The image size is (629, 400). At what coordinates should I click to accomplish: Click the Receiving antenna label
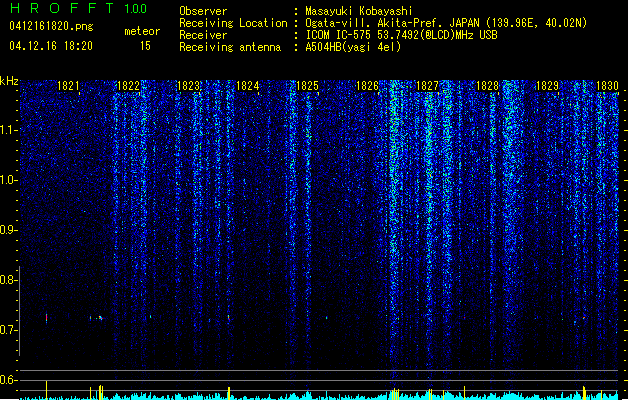pyautogui.click(x=230, y=47)
